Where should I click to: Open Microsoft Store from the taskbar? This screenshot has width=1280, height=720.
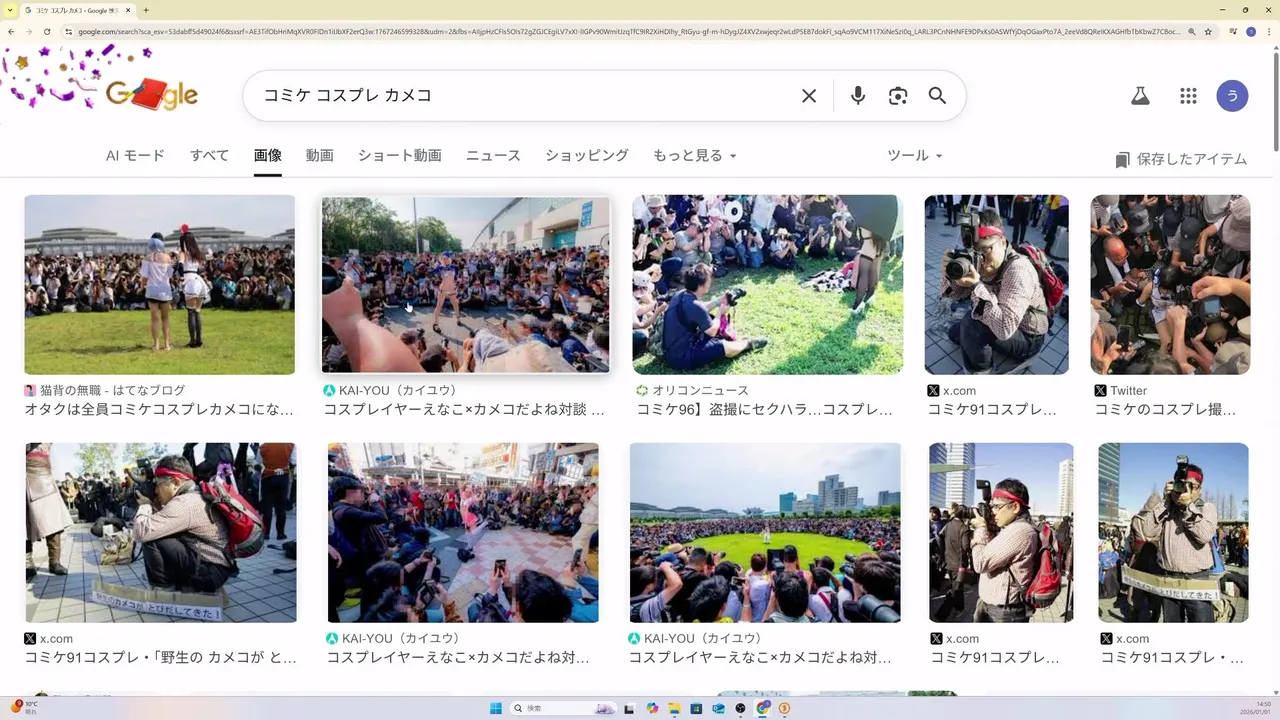tap(696, 708)
